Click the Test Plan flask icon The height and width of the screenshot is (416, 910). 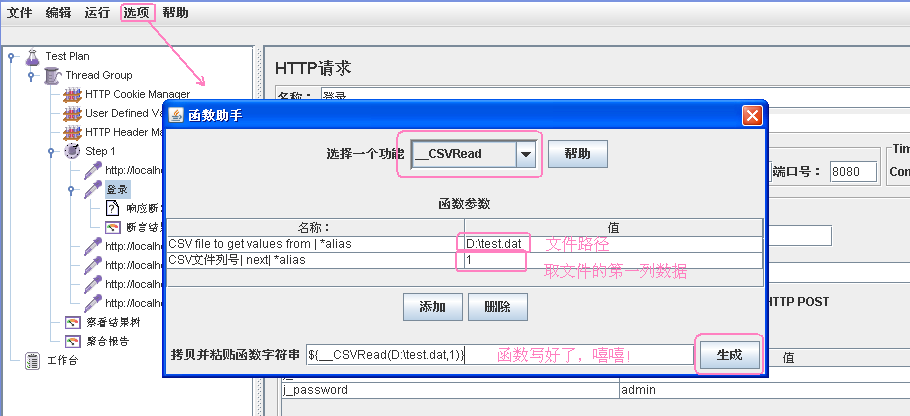[32, 56]
